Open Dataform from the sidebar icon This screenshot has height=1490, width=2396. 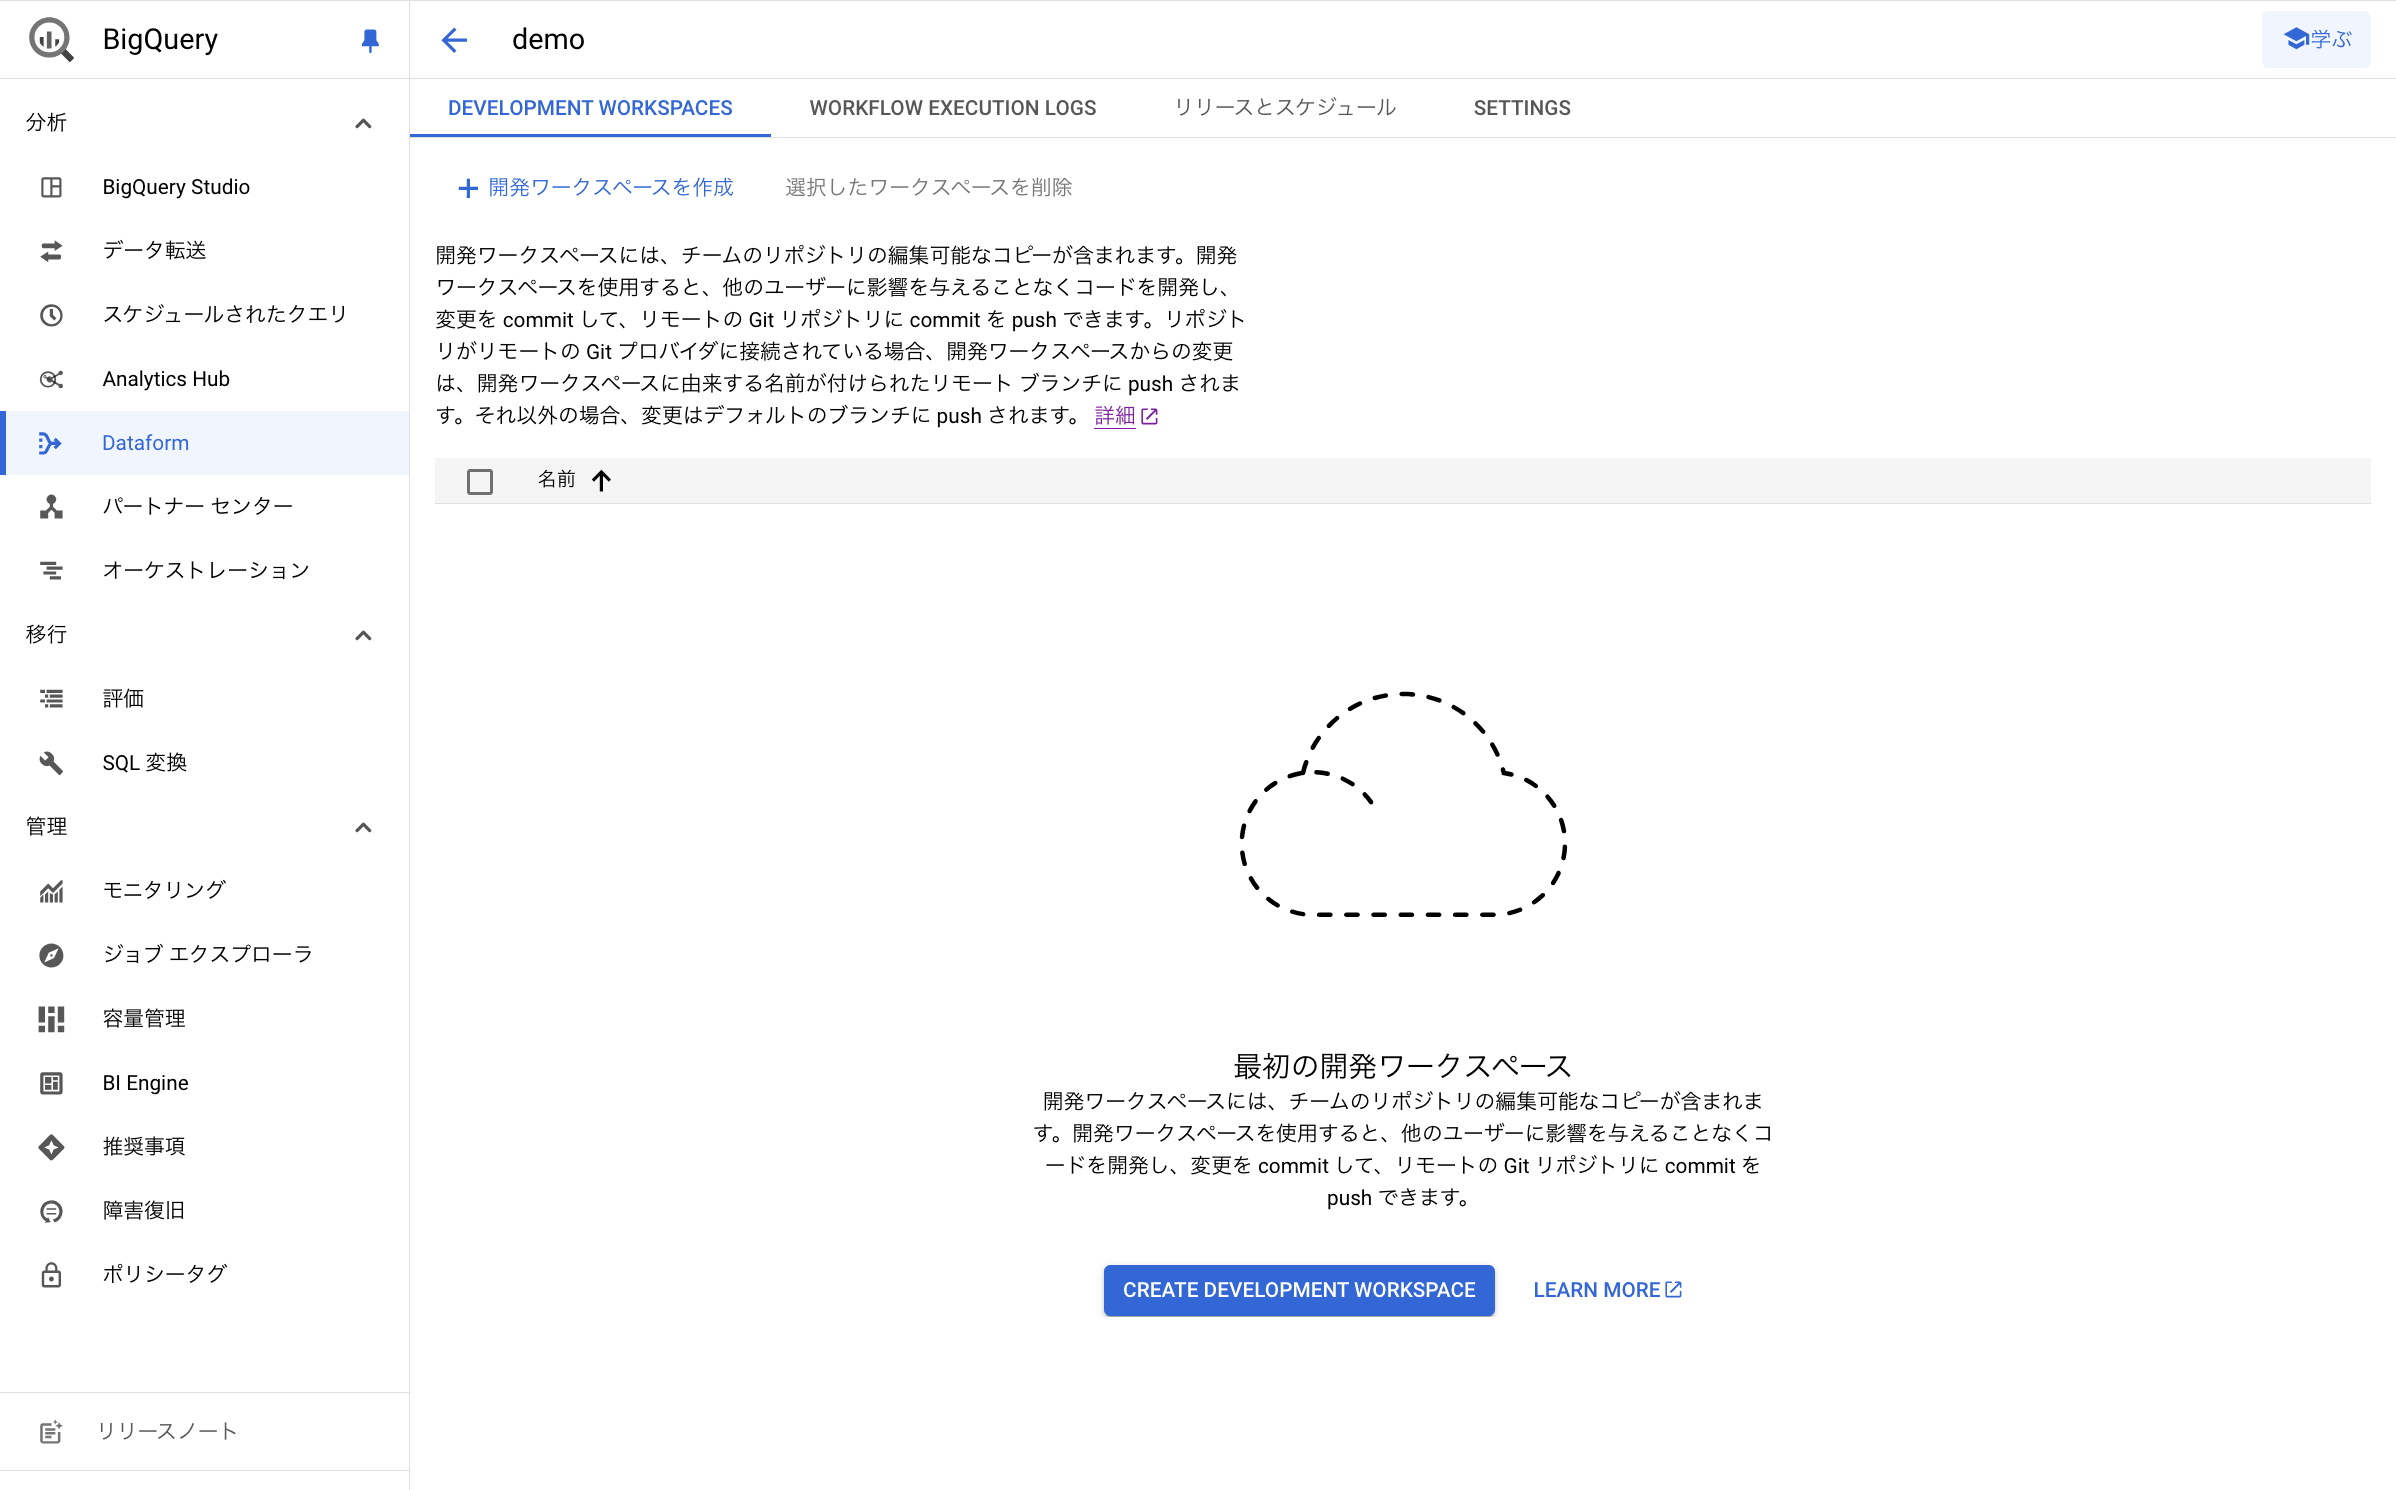[50, 443]
